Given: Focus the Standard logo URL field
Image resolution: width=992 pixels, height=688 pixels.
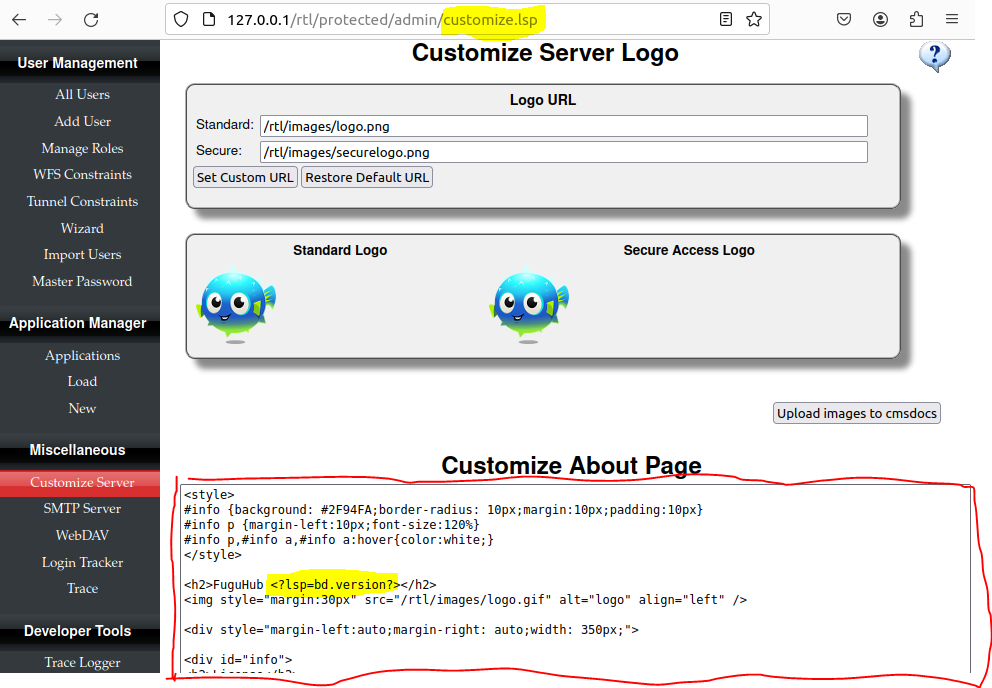Looking at the screenshot, I should [x=564, y=126].
